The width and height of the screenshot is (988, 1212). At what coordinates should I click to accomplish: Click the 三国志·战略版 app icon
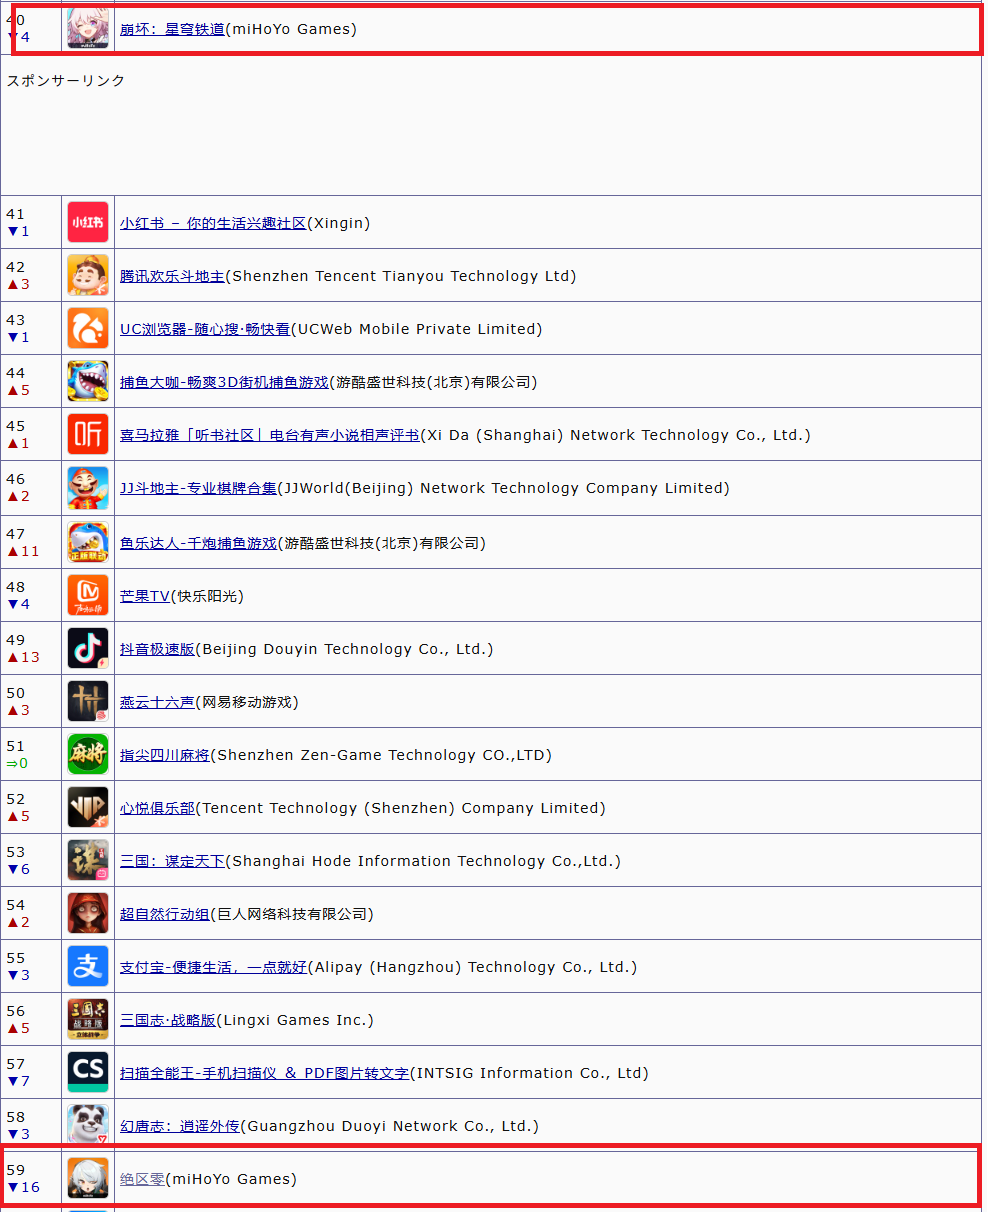pos(88,1019)
